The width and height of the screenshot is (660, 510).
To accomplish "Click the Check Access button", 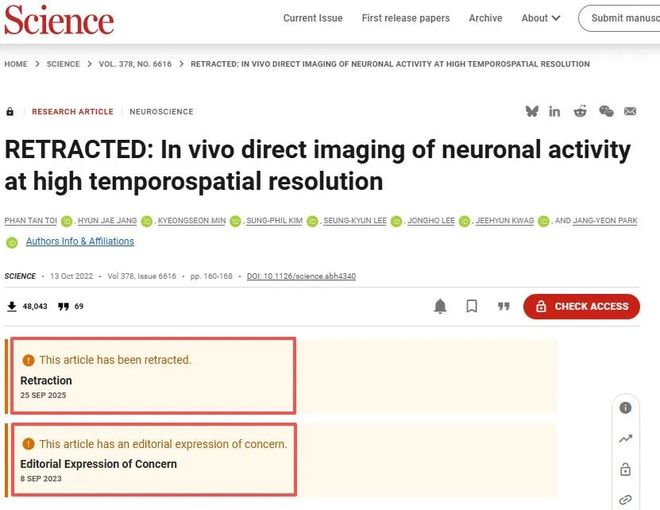I will (x=581, y=306).
